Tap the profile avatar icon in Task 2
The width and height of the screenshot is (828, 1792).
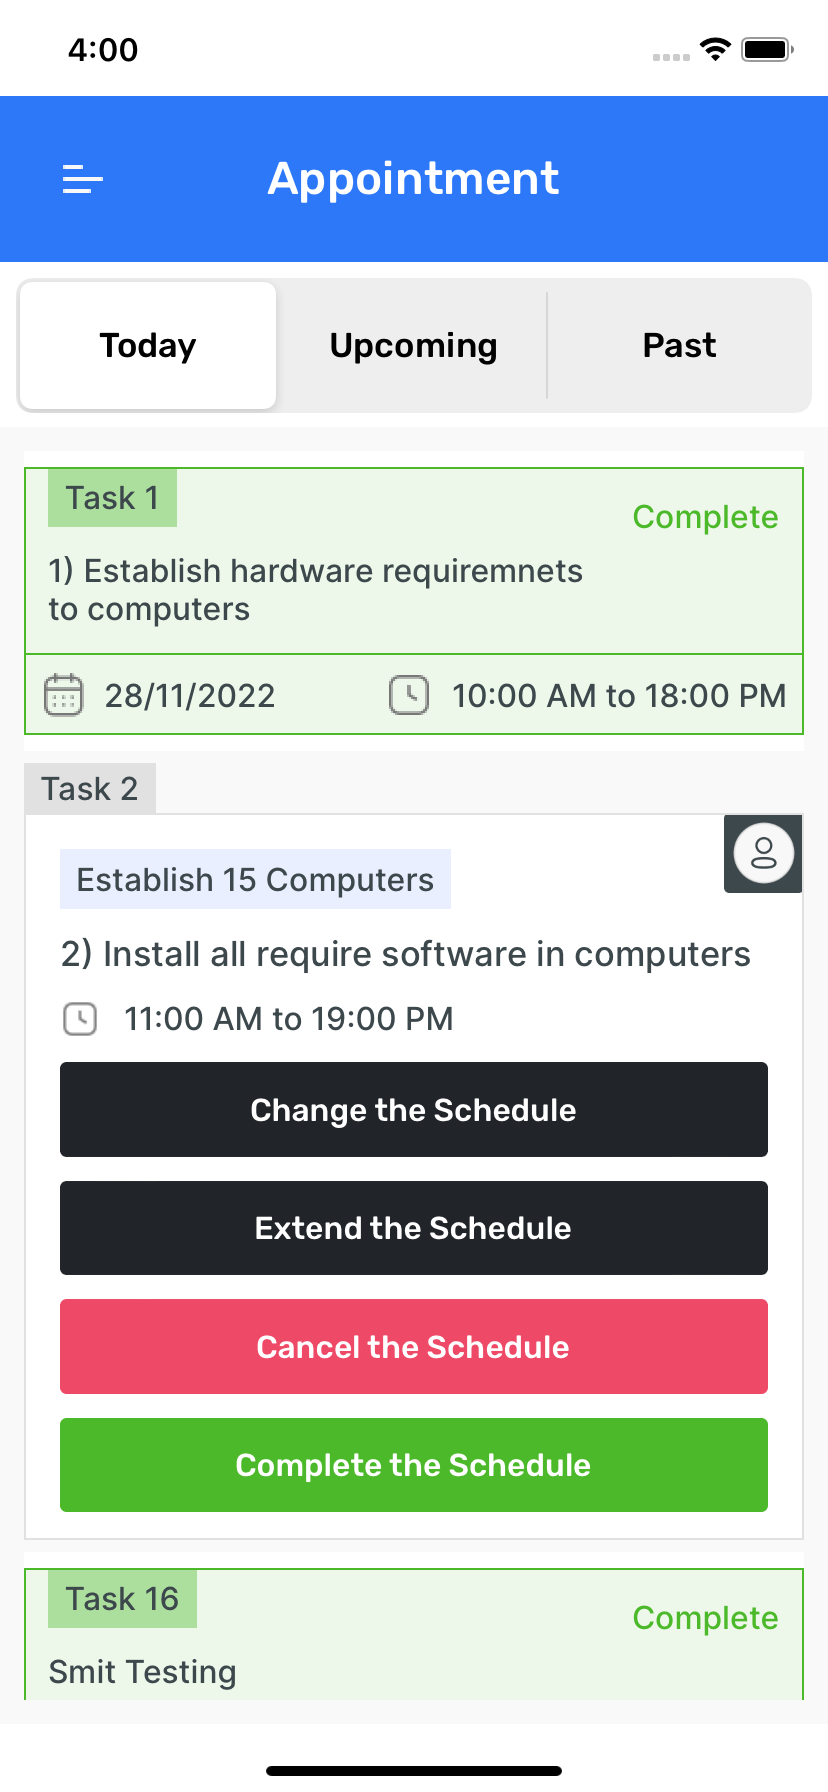pos(763,853)
